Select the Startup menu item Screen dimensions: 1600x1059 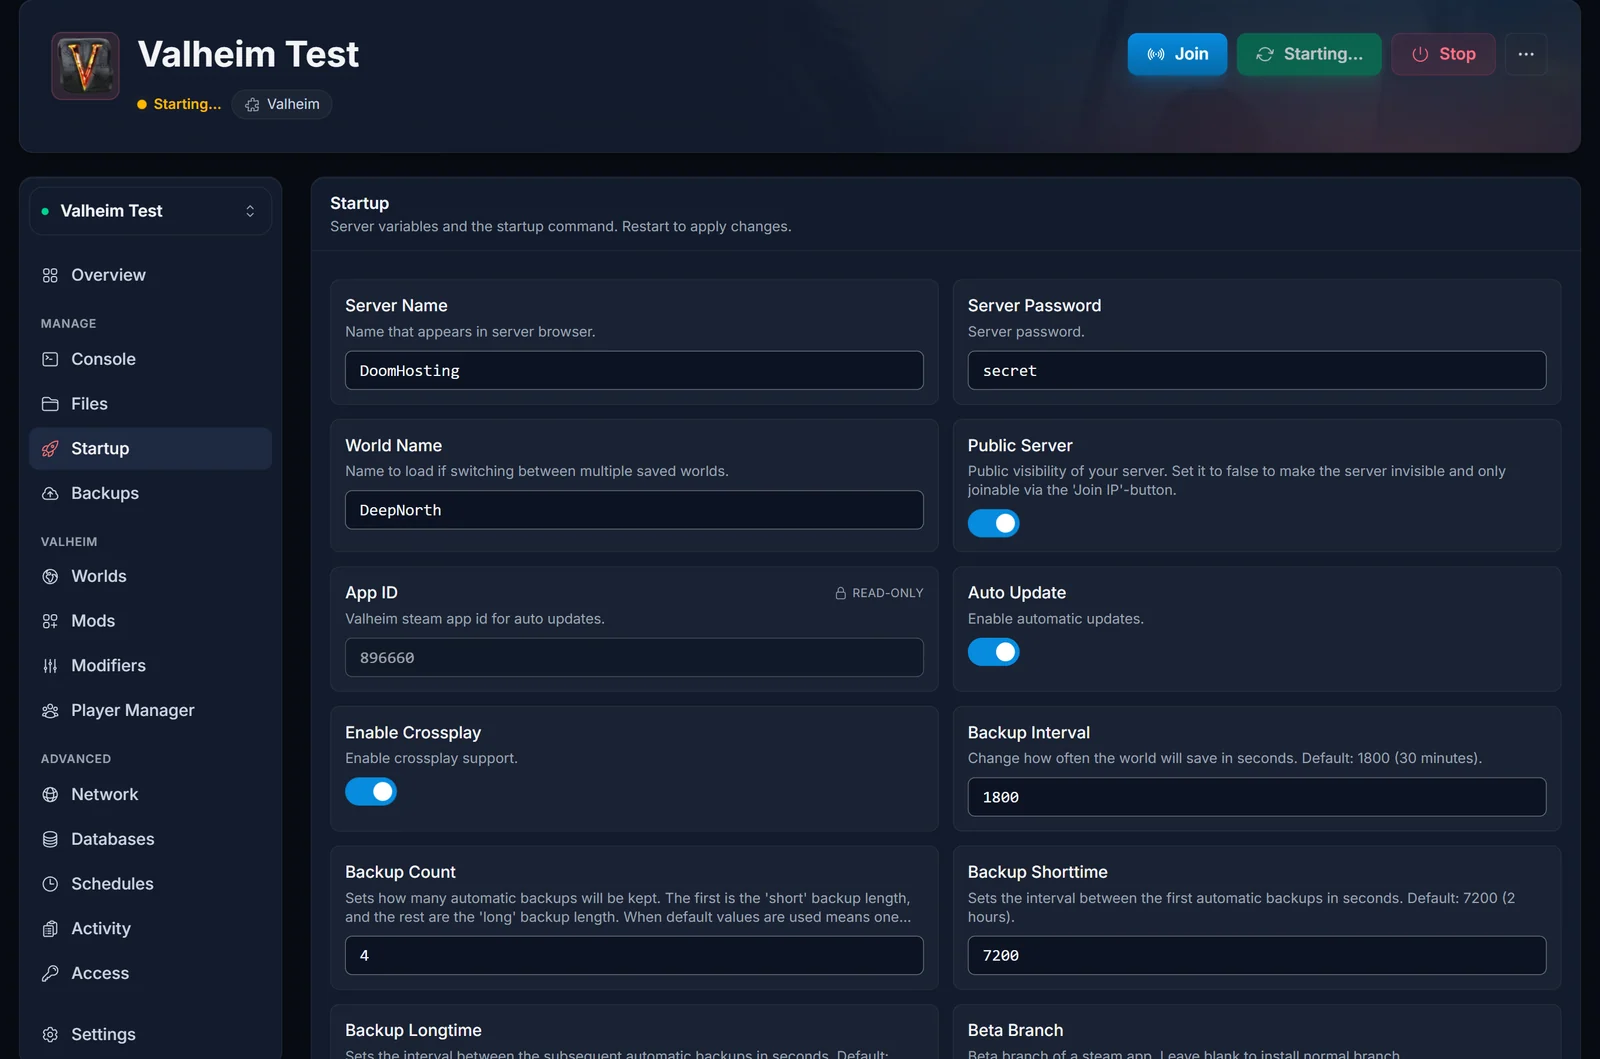point(150,449)
